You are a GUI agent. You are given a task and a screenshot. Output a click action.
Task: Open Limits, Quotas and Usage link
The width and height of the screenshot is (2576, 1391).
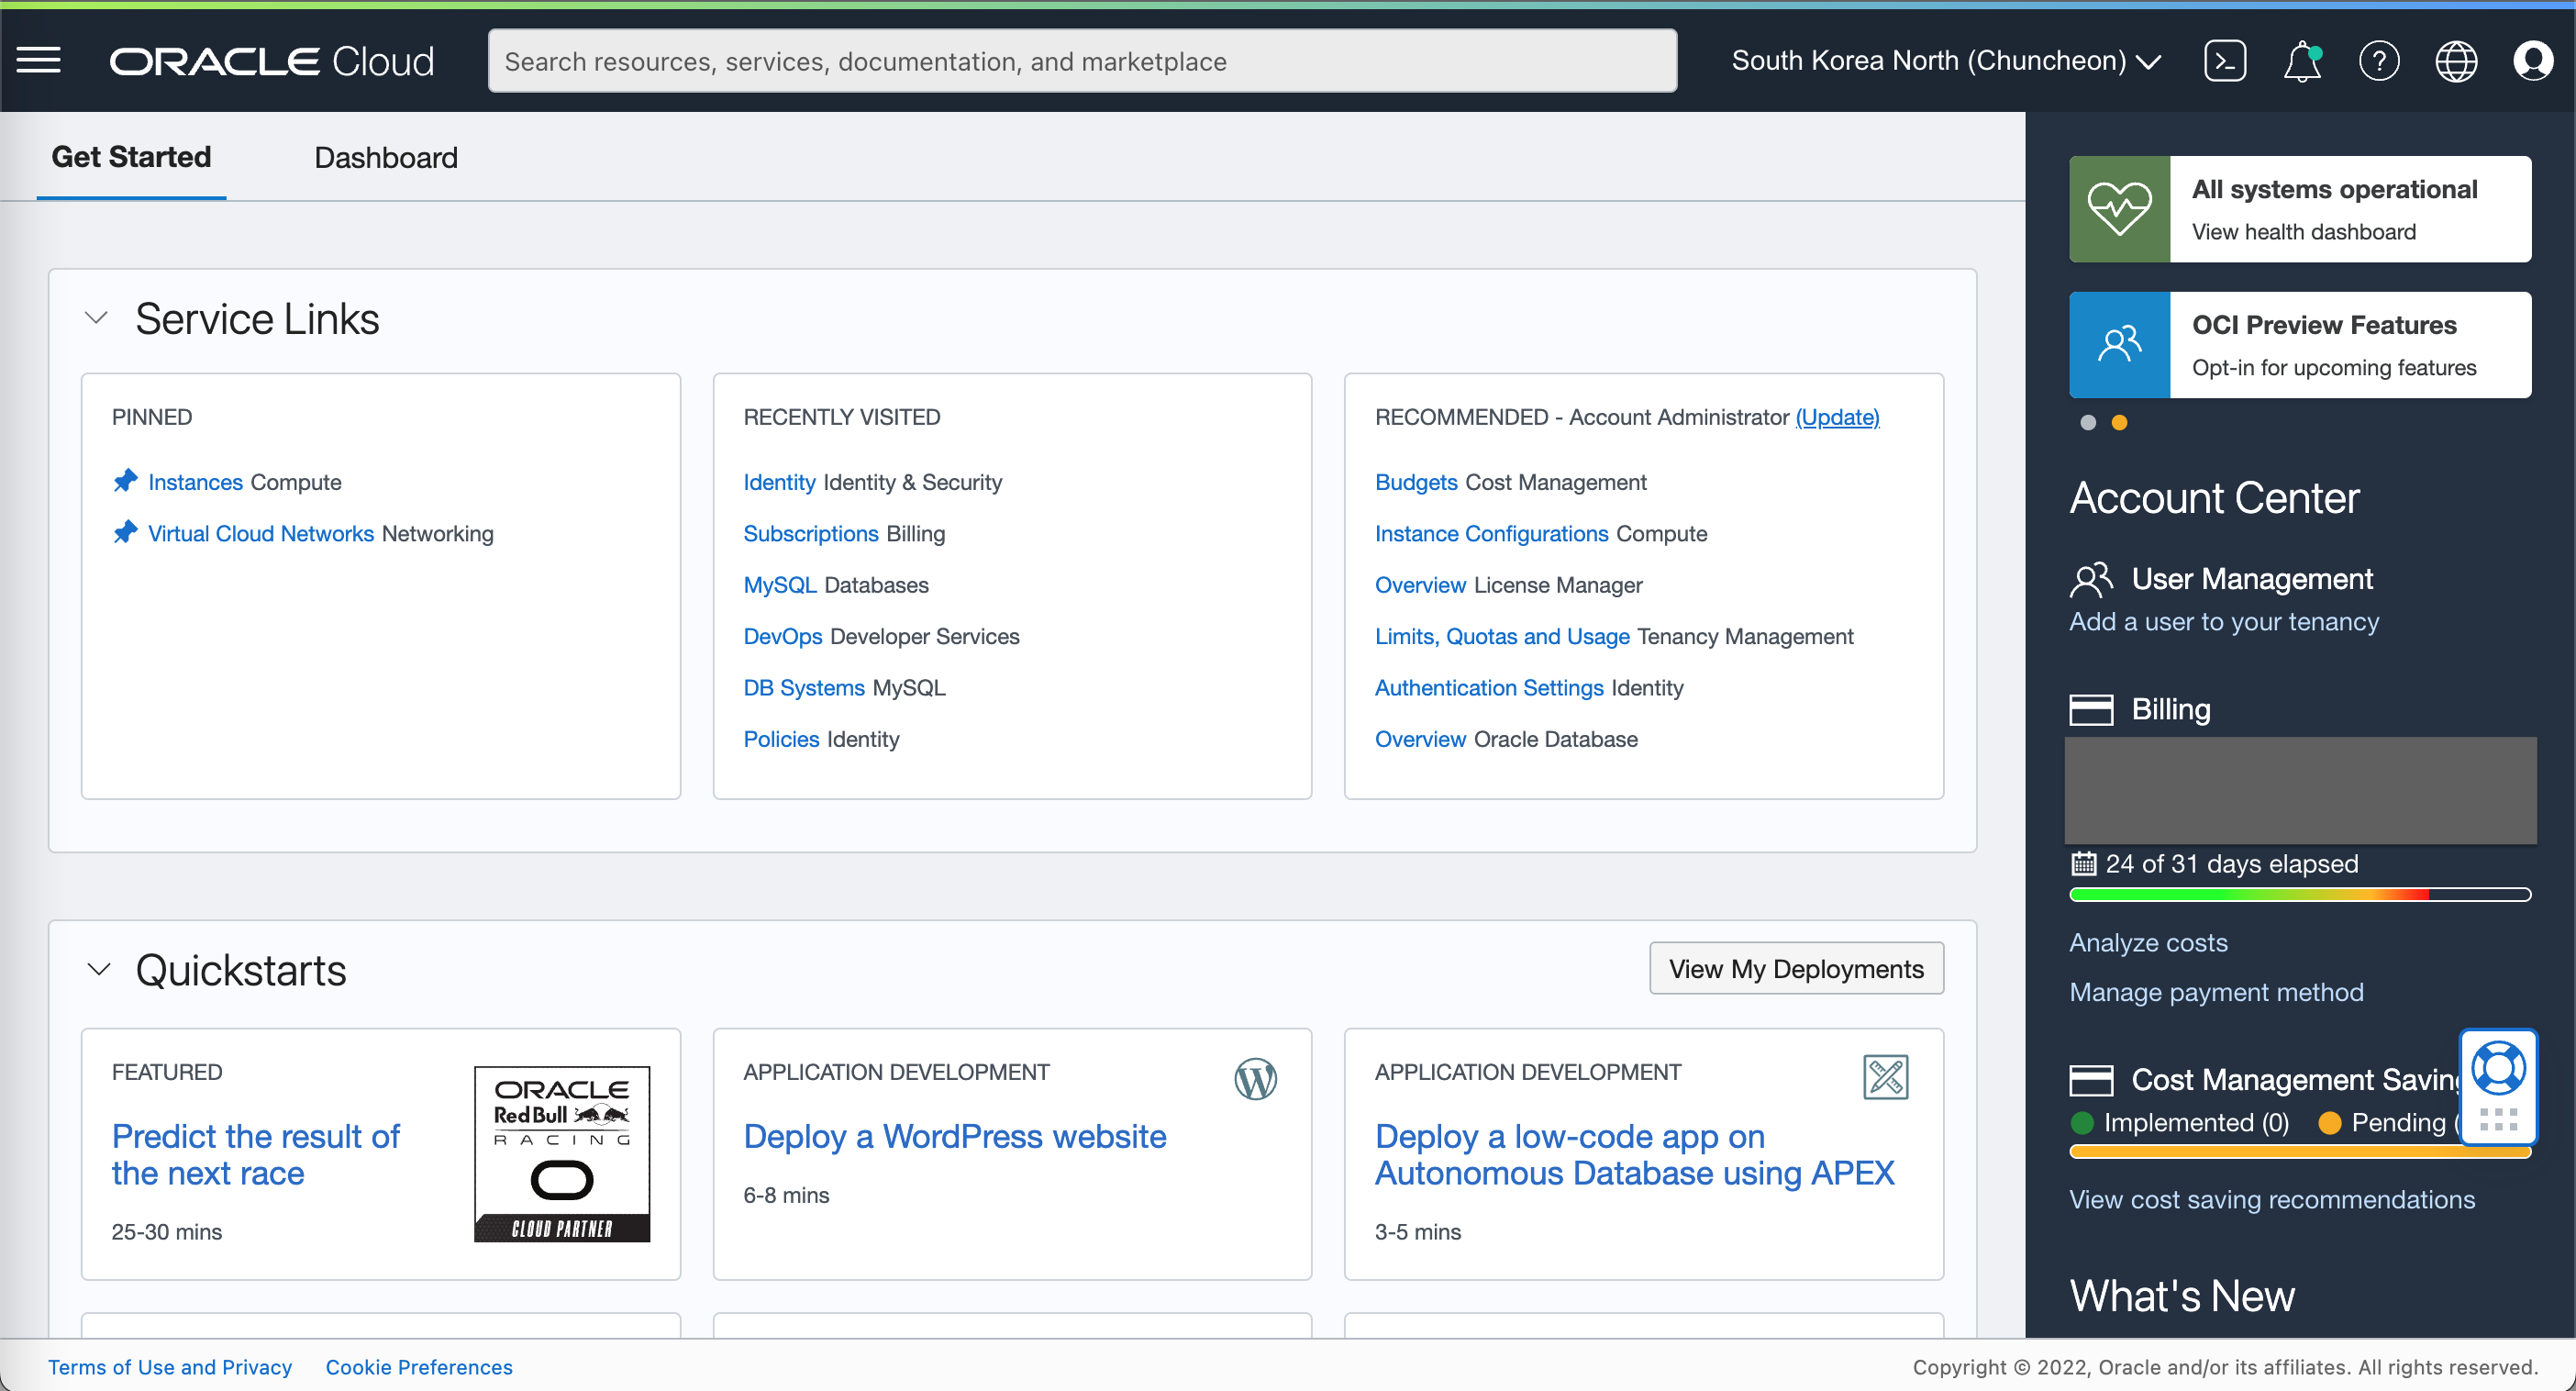pyautogui.click(x=1502, y=636)
